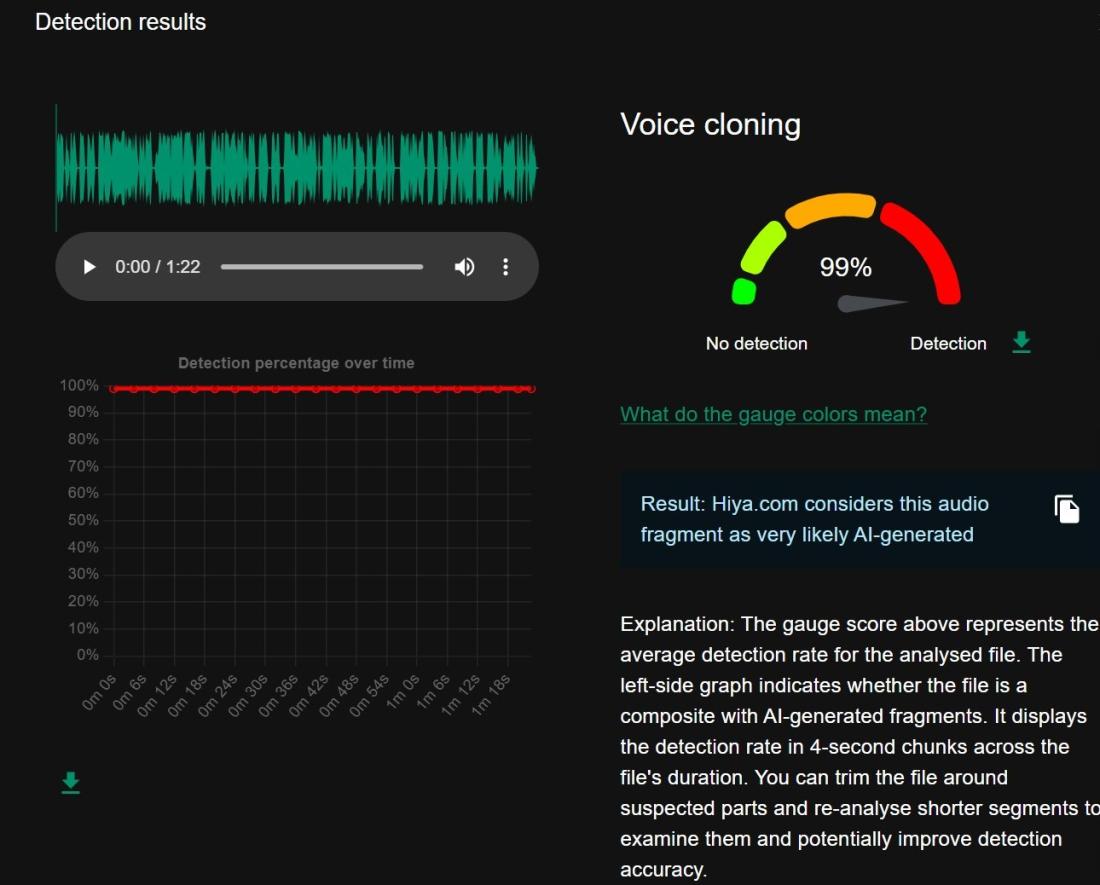Click the 'Detection percentage over time' chart title

pos(296,363)
